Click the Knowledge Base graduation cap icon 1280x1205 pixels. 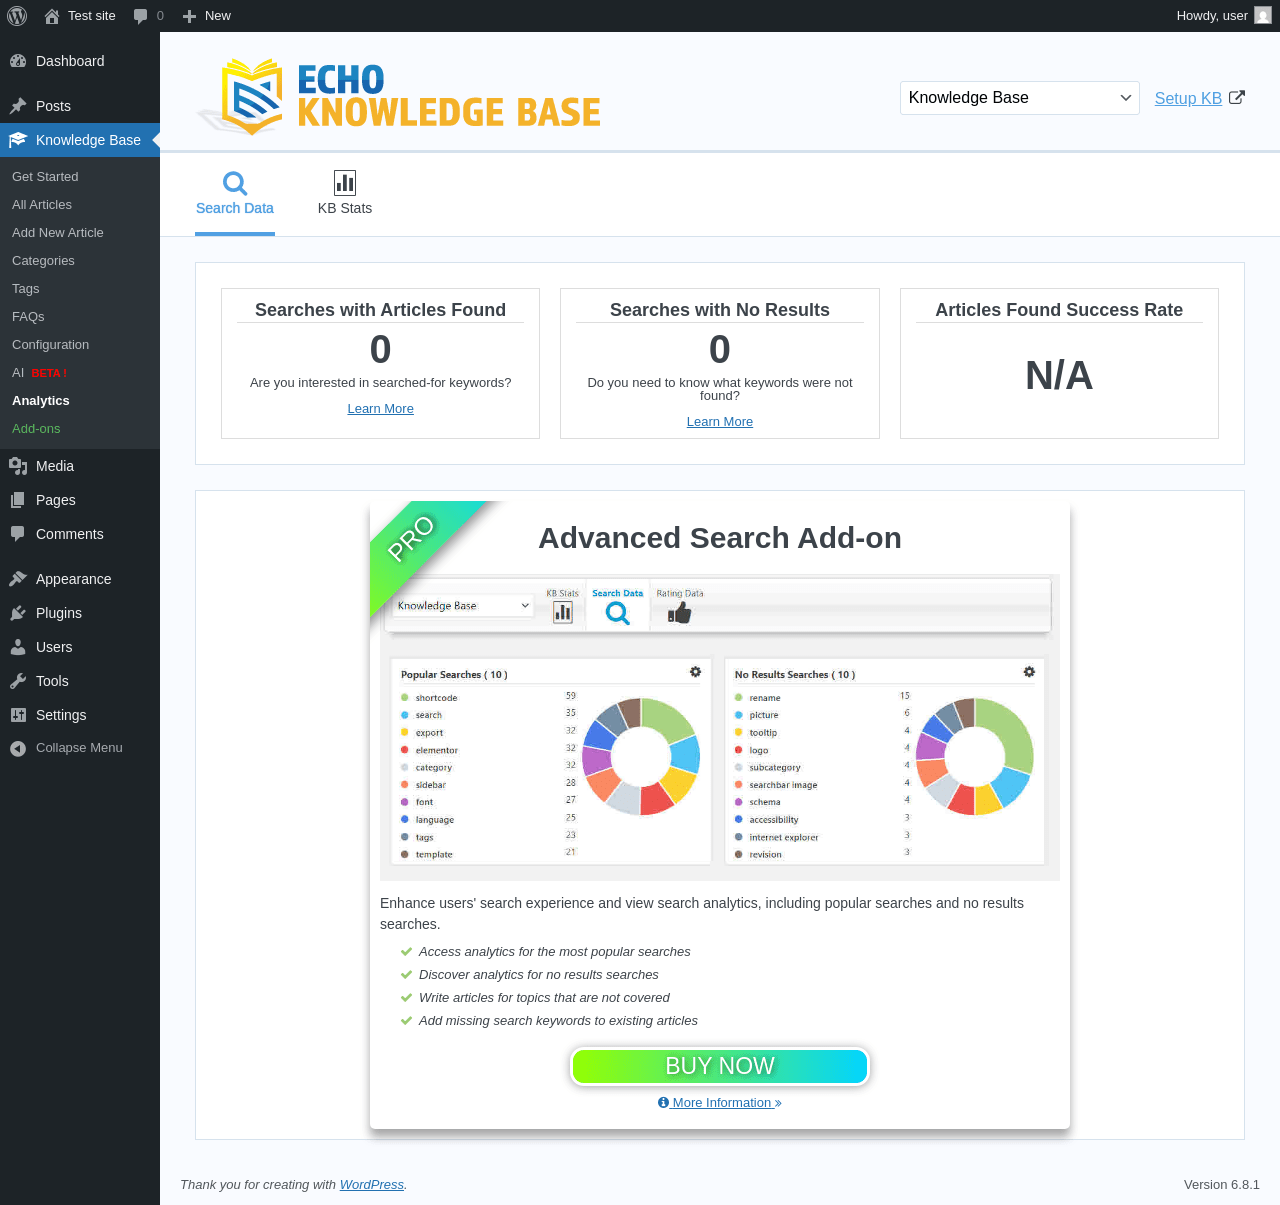(x=18, y=140)
